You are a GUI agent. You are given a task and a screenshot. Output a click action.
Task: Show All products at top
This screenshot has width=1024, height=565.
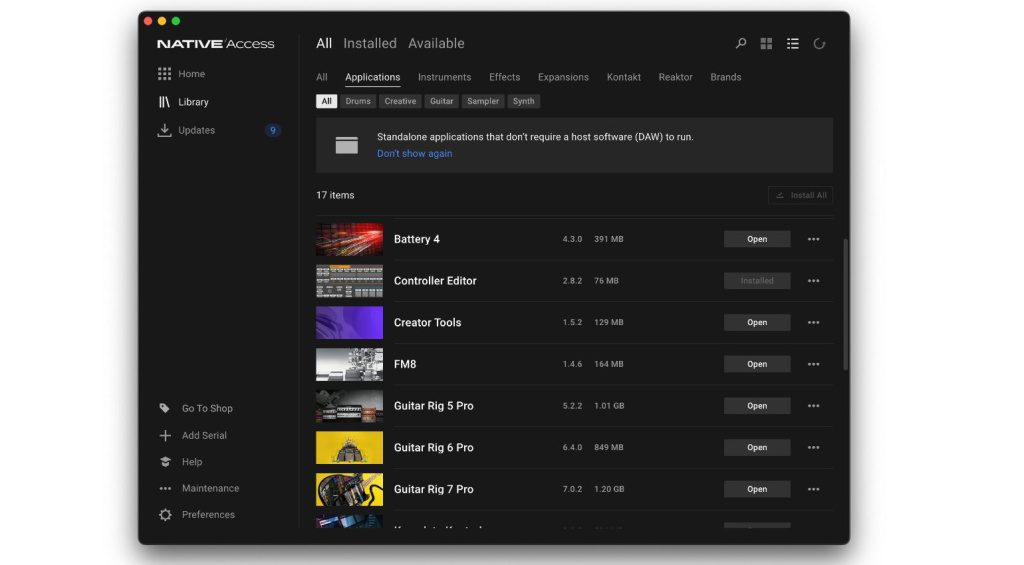click(324, 44)
